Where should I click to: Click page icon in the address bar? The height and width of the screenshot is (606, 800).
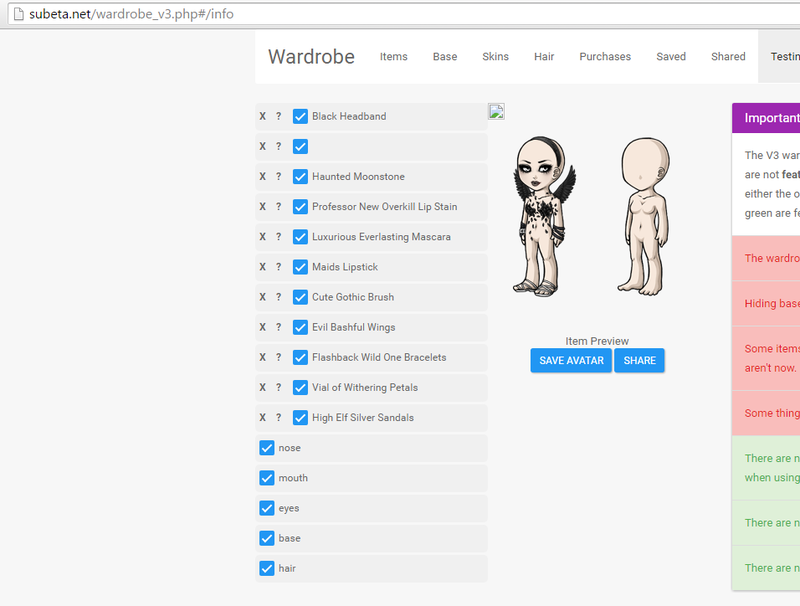14,15
